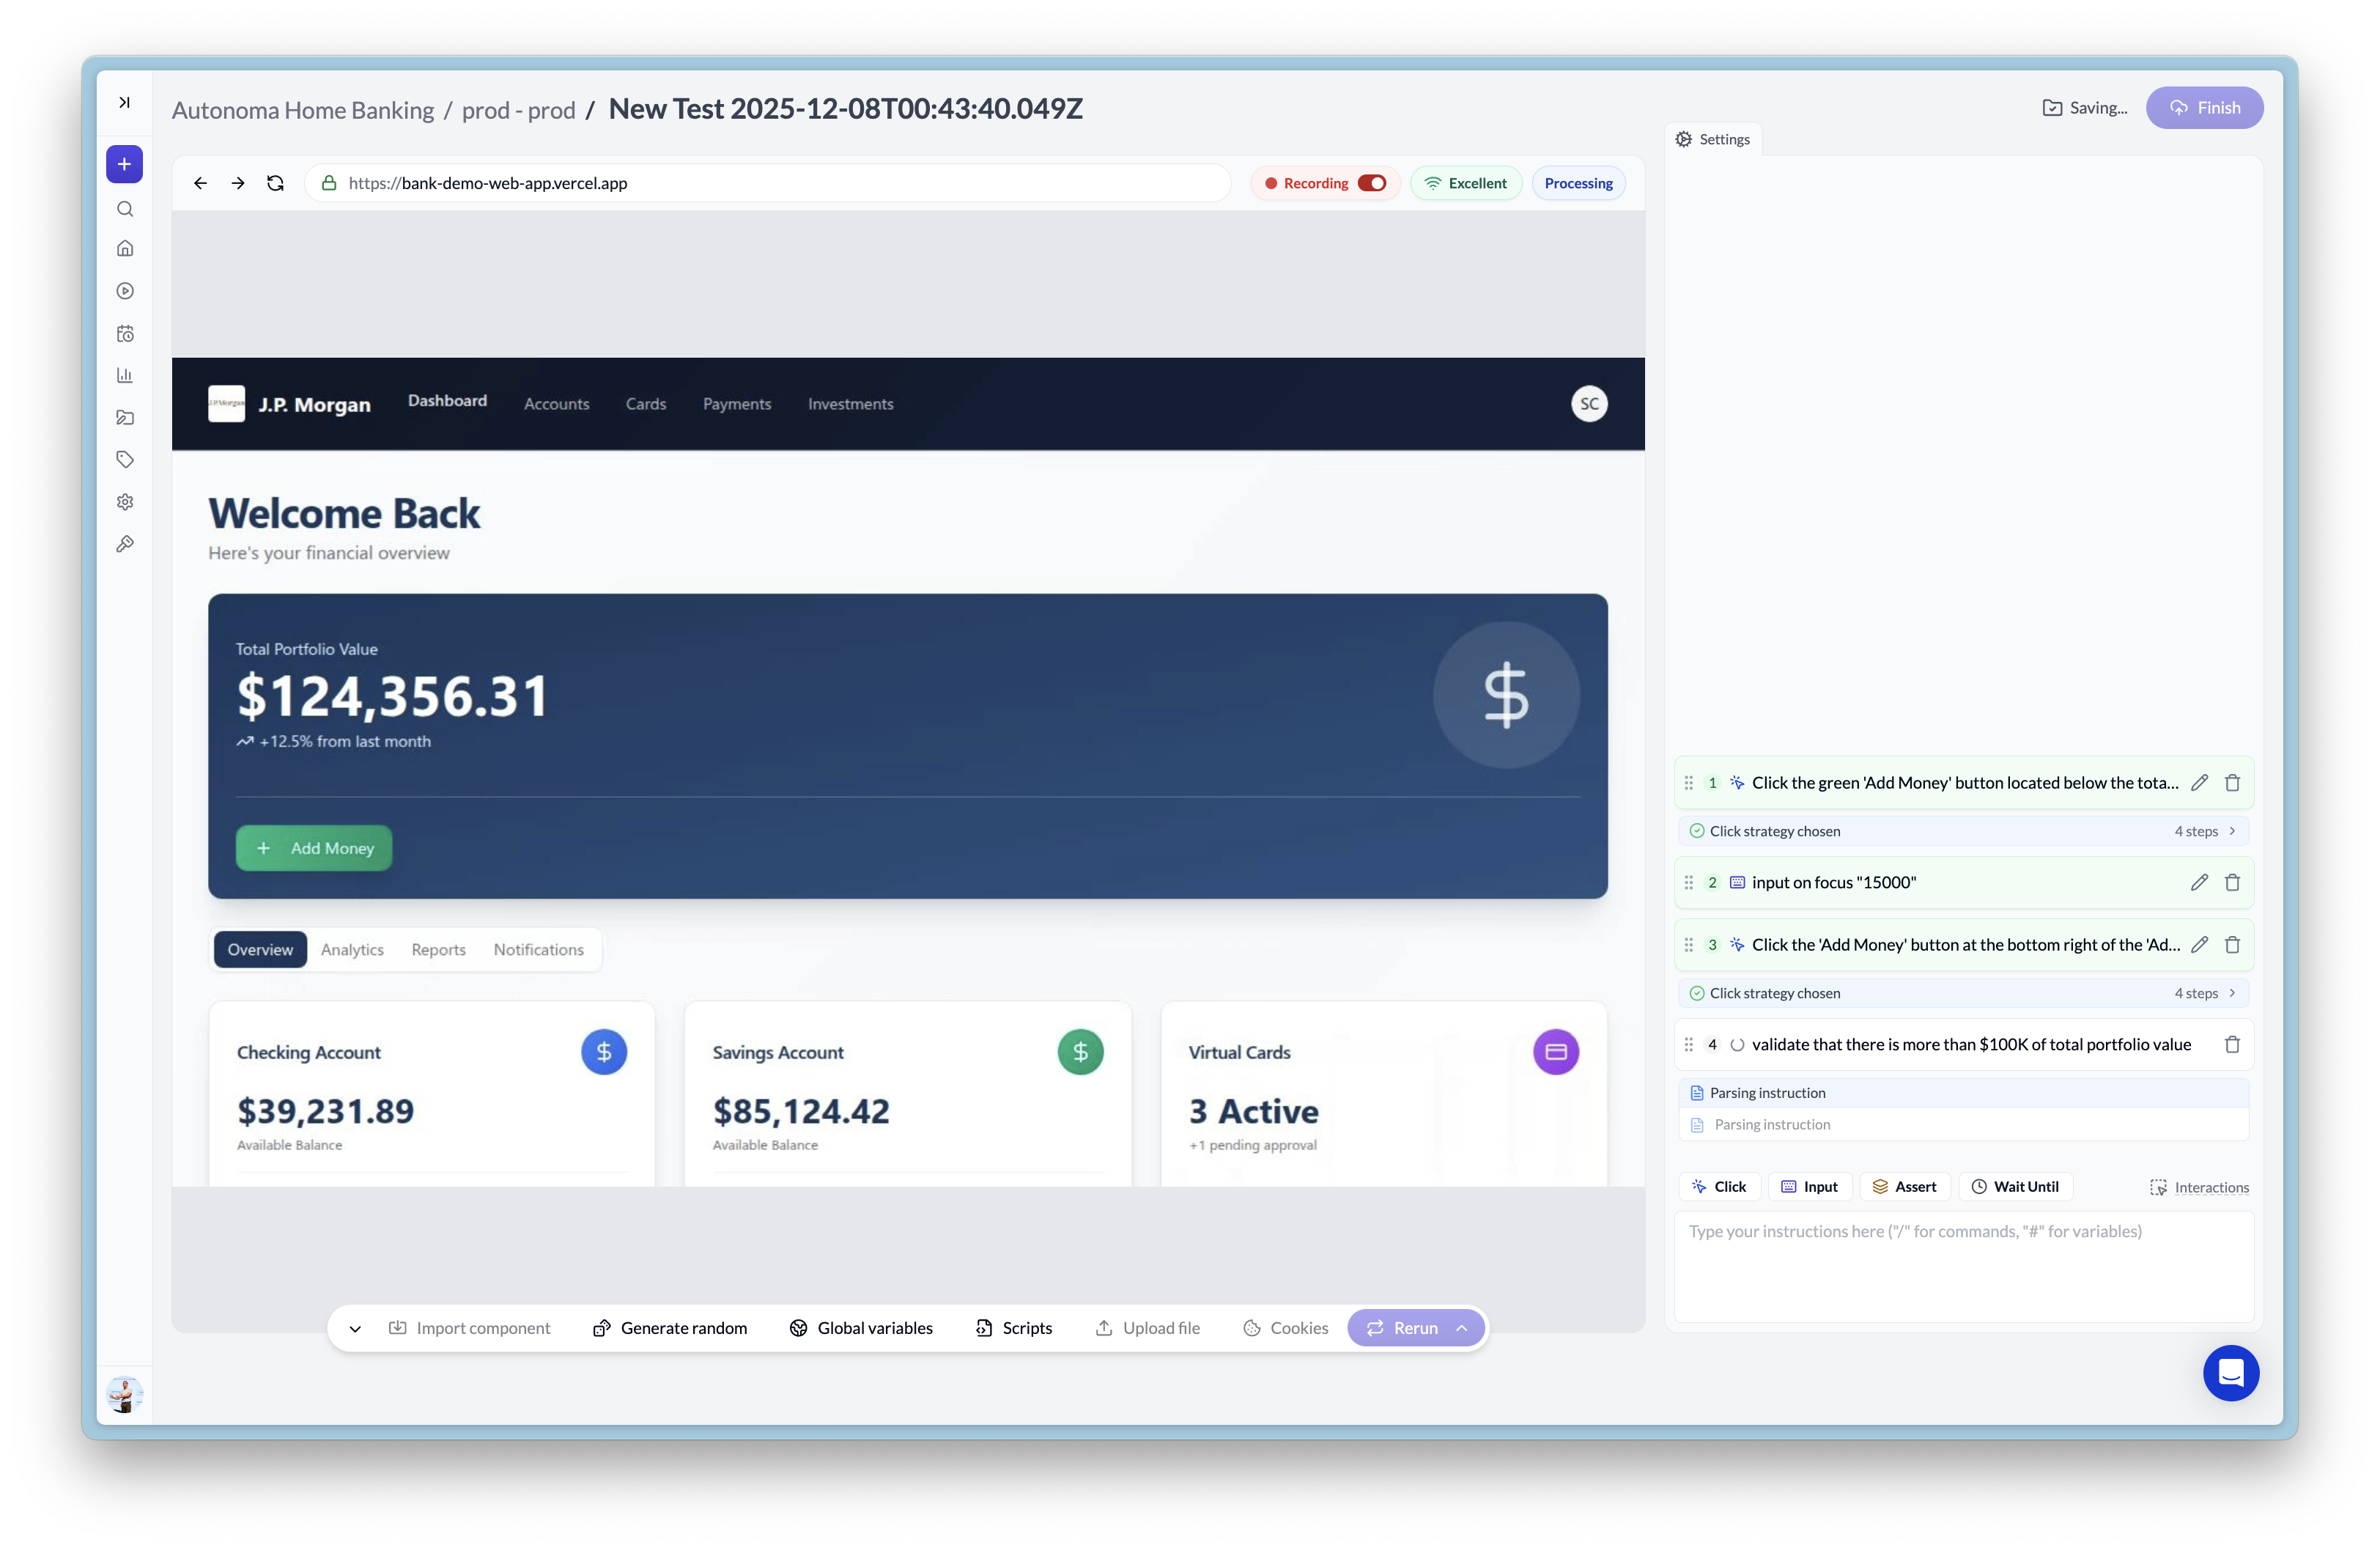Open the chat support bubble icon
Image resolution: width=2380 pixels, height=1548 pixels.
[x=2231, y=1373]
